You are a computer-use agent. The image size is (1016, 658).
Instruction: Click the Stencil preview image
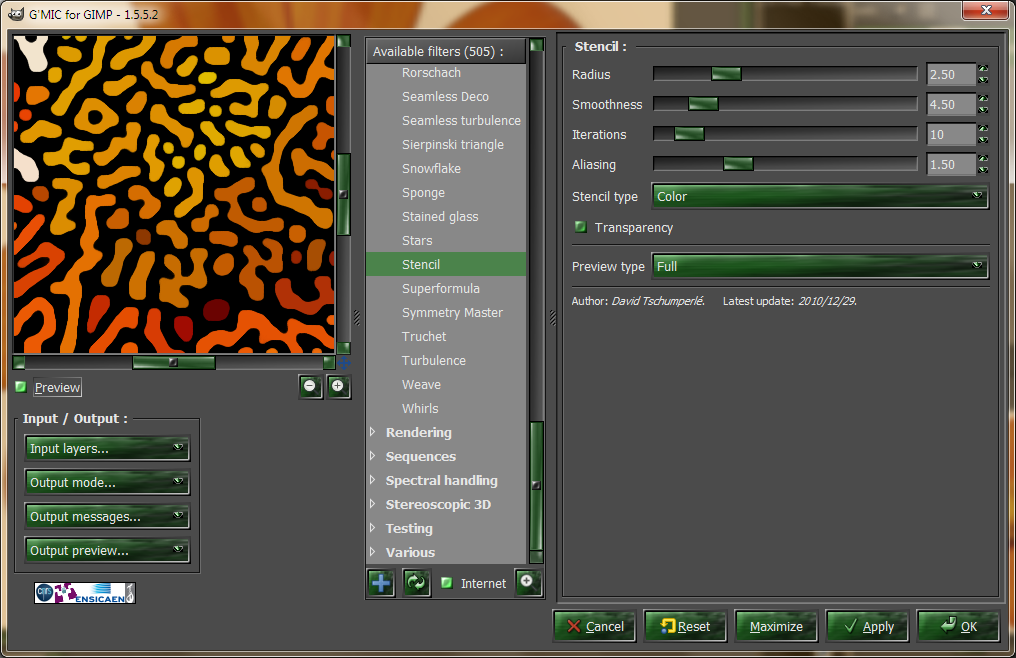tap(174, 194)
